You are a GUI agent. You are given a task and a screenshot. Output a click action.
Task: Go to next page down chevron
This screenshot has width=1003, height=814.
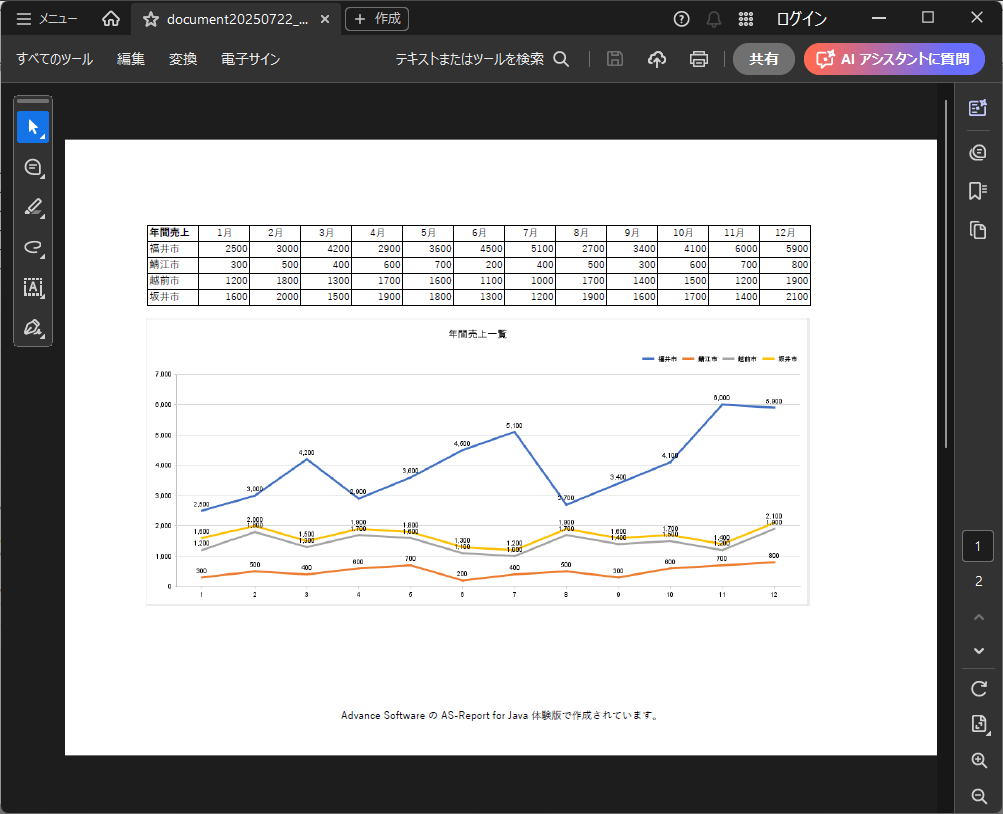tap(978, 651)
